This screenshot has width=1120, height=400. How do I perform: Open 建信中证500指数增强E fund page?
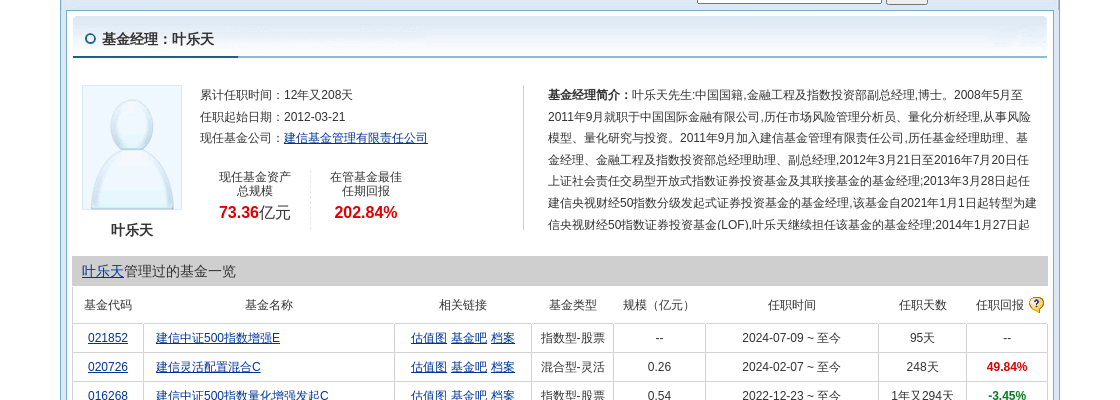[218, 339]
